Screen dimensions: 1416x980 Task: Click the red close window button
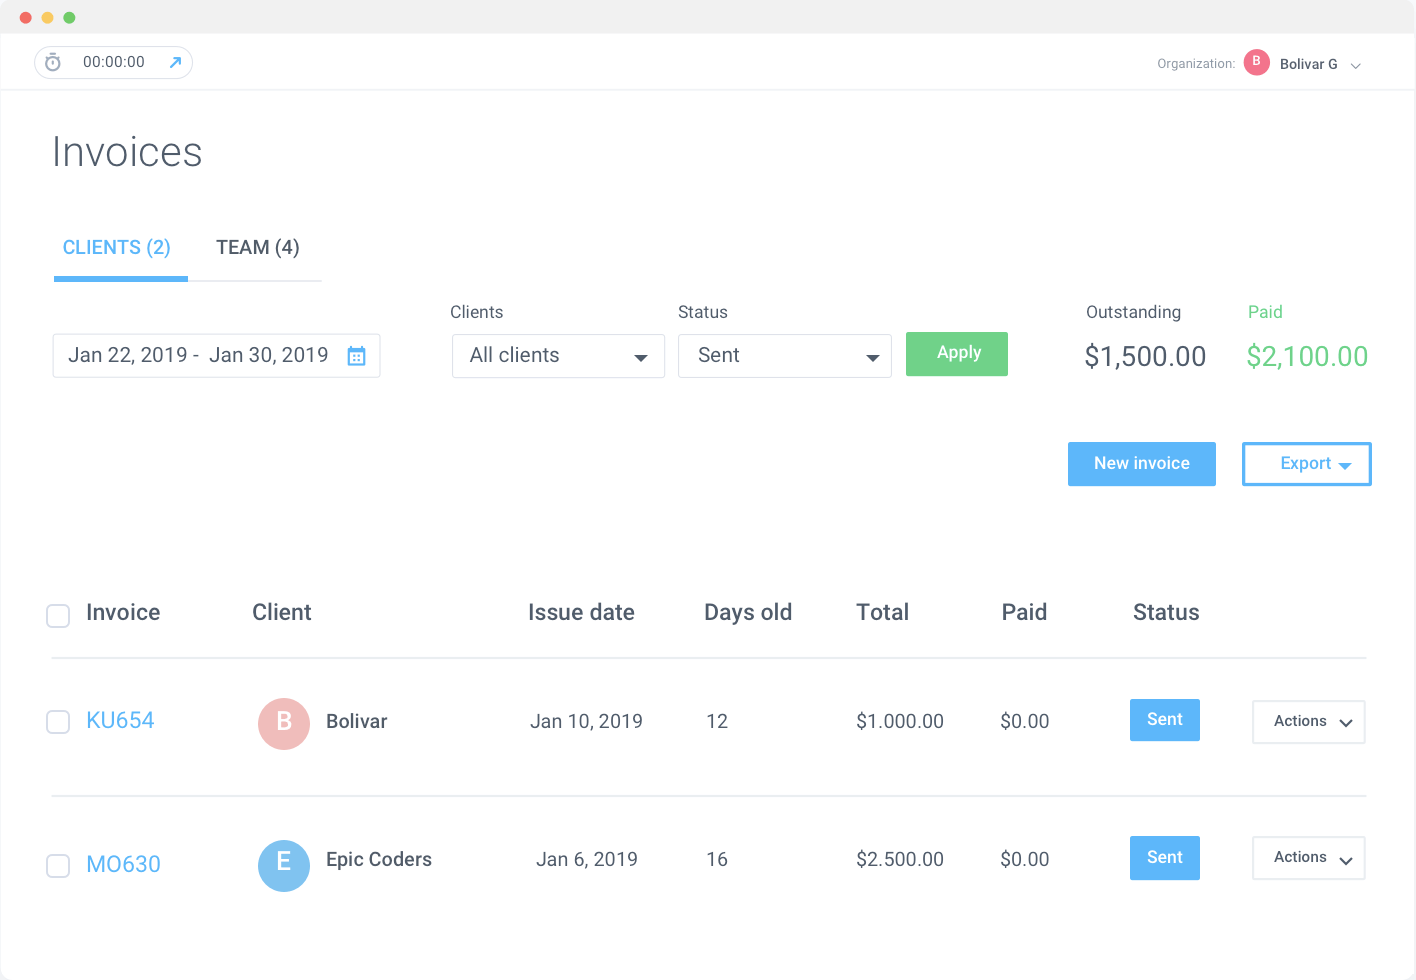[x=25, y=17]
